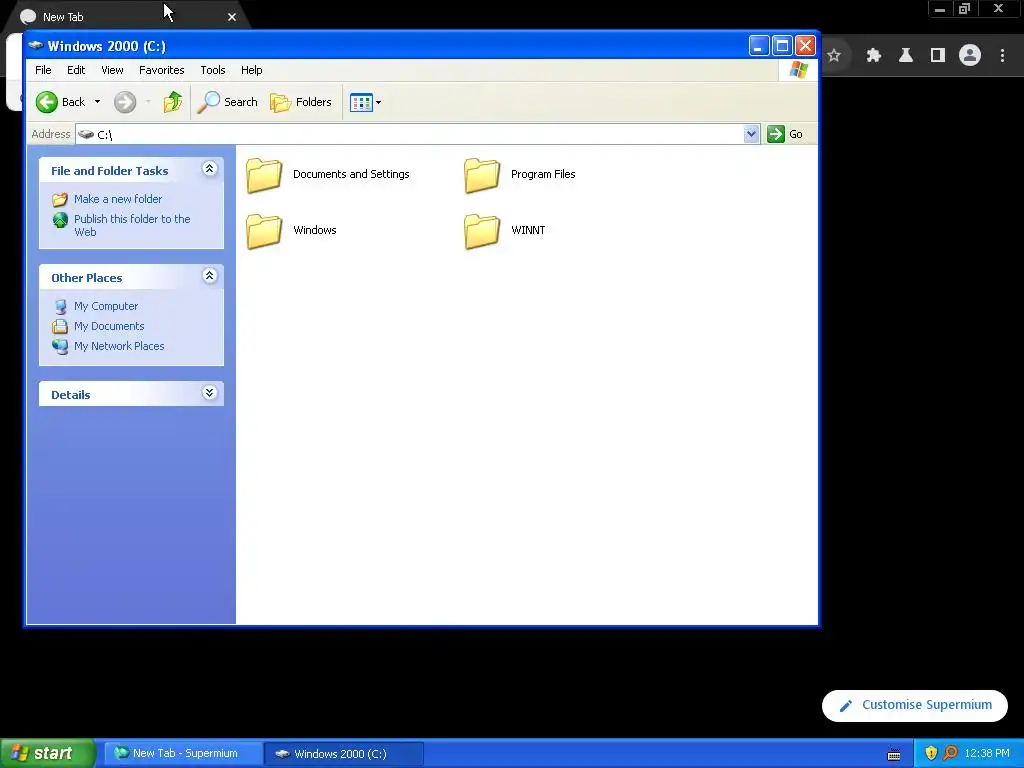
Task: Minimize the Windows 2000 (C:) window
Action: click(x=758, y=46)
